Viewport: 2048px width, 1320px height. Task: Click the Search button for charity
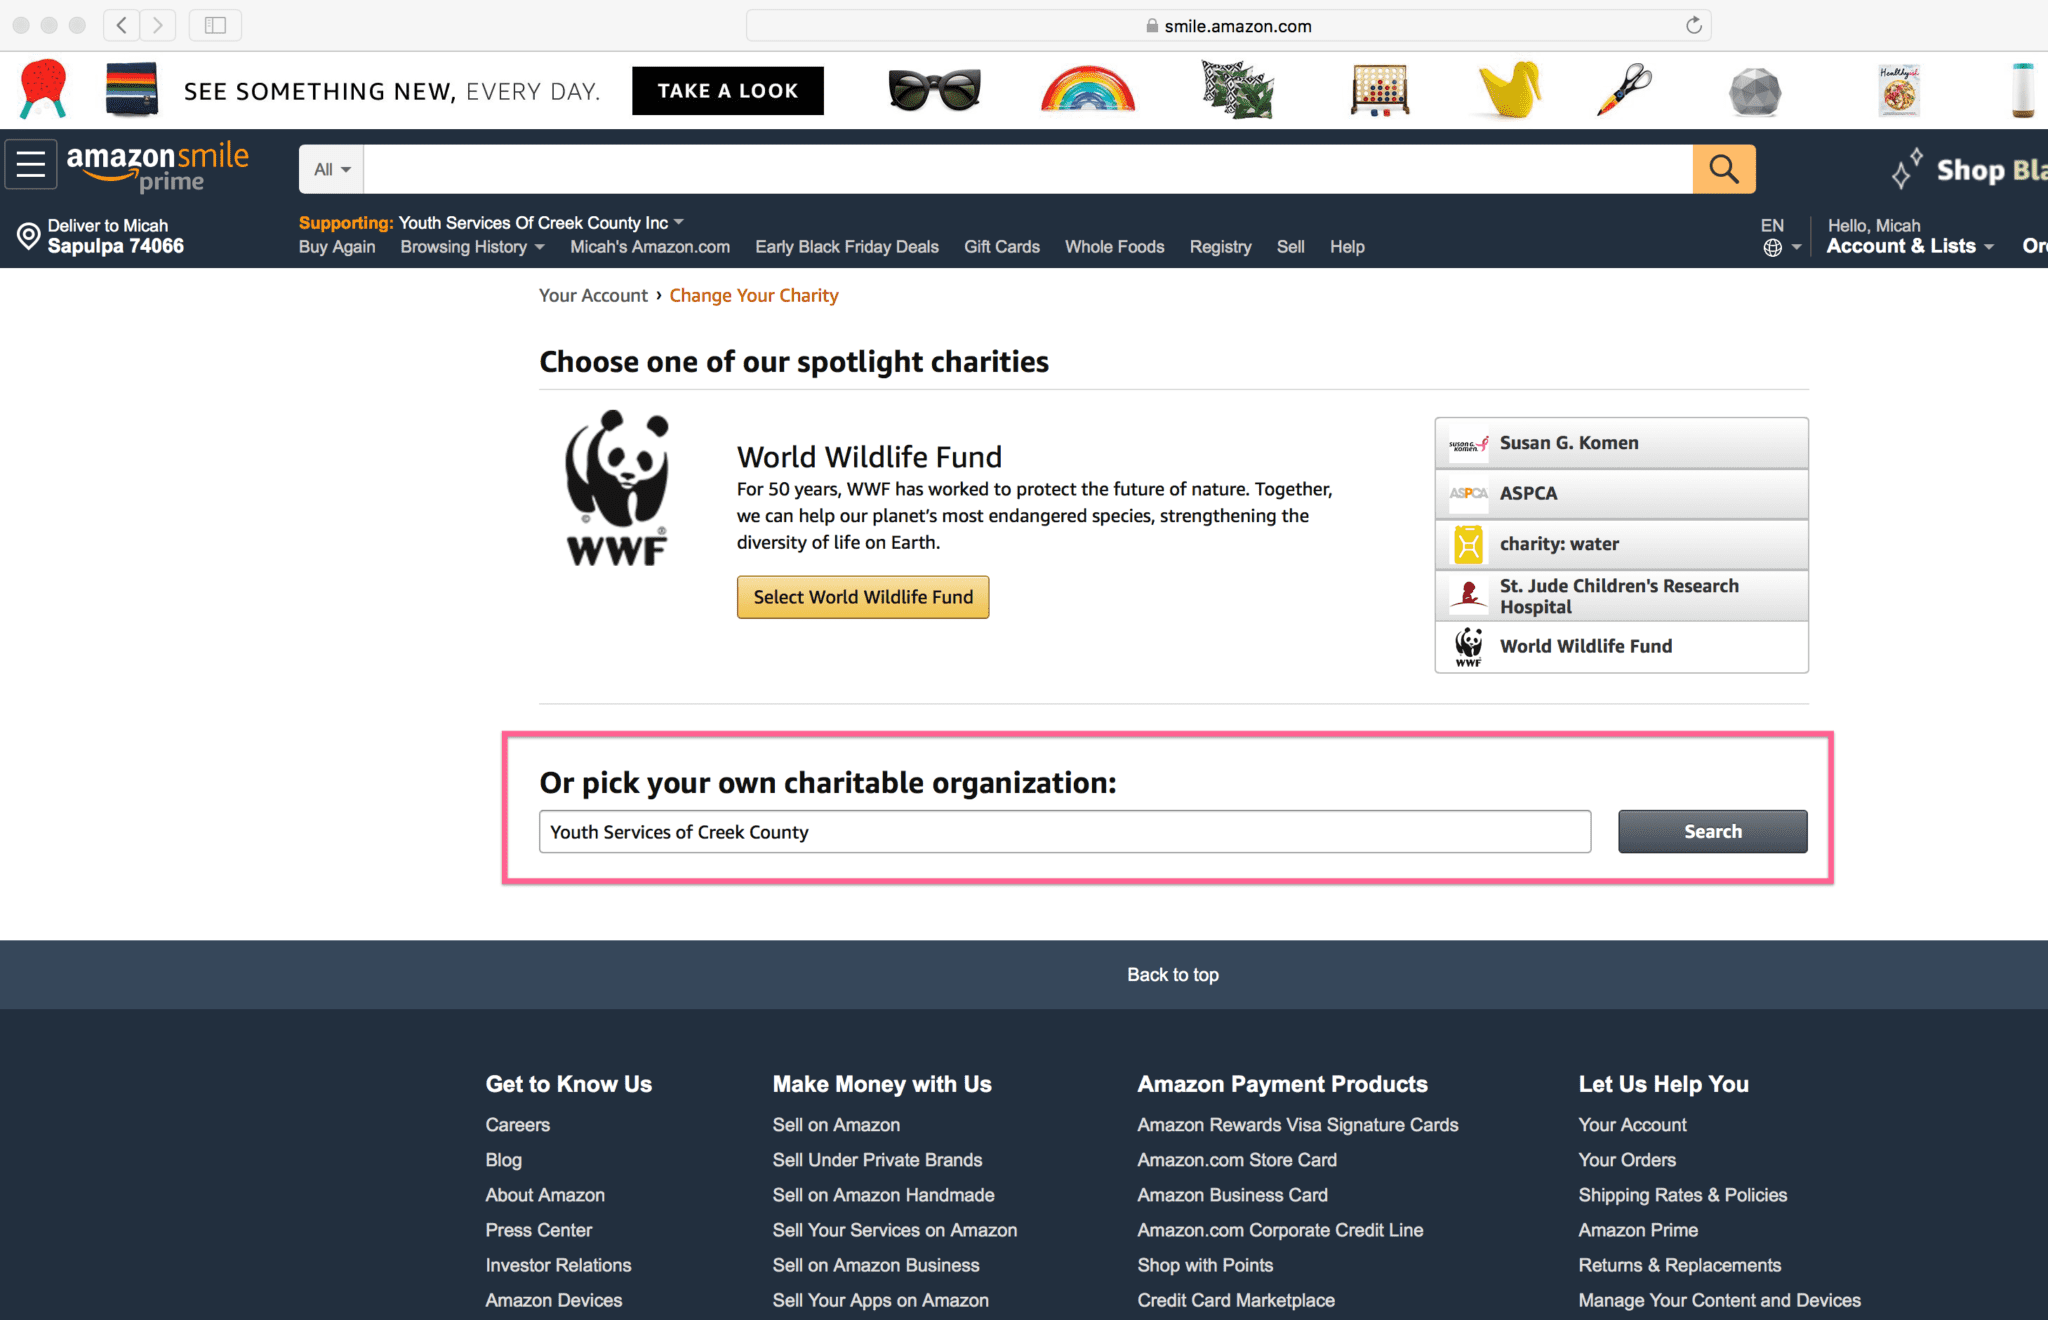[1712, 832]
